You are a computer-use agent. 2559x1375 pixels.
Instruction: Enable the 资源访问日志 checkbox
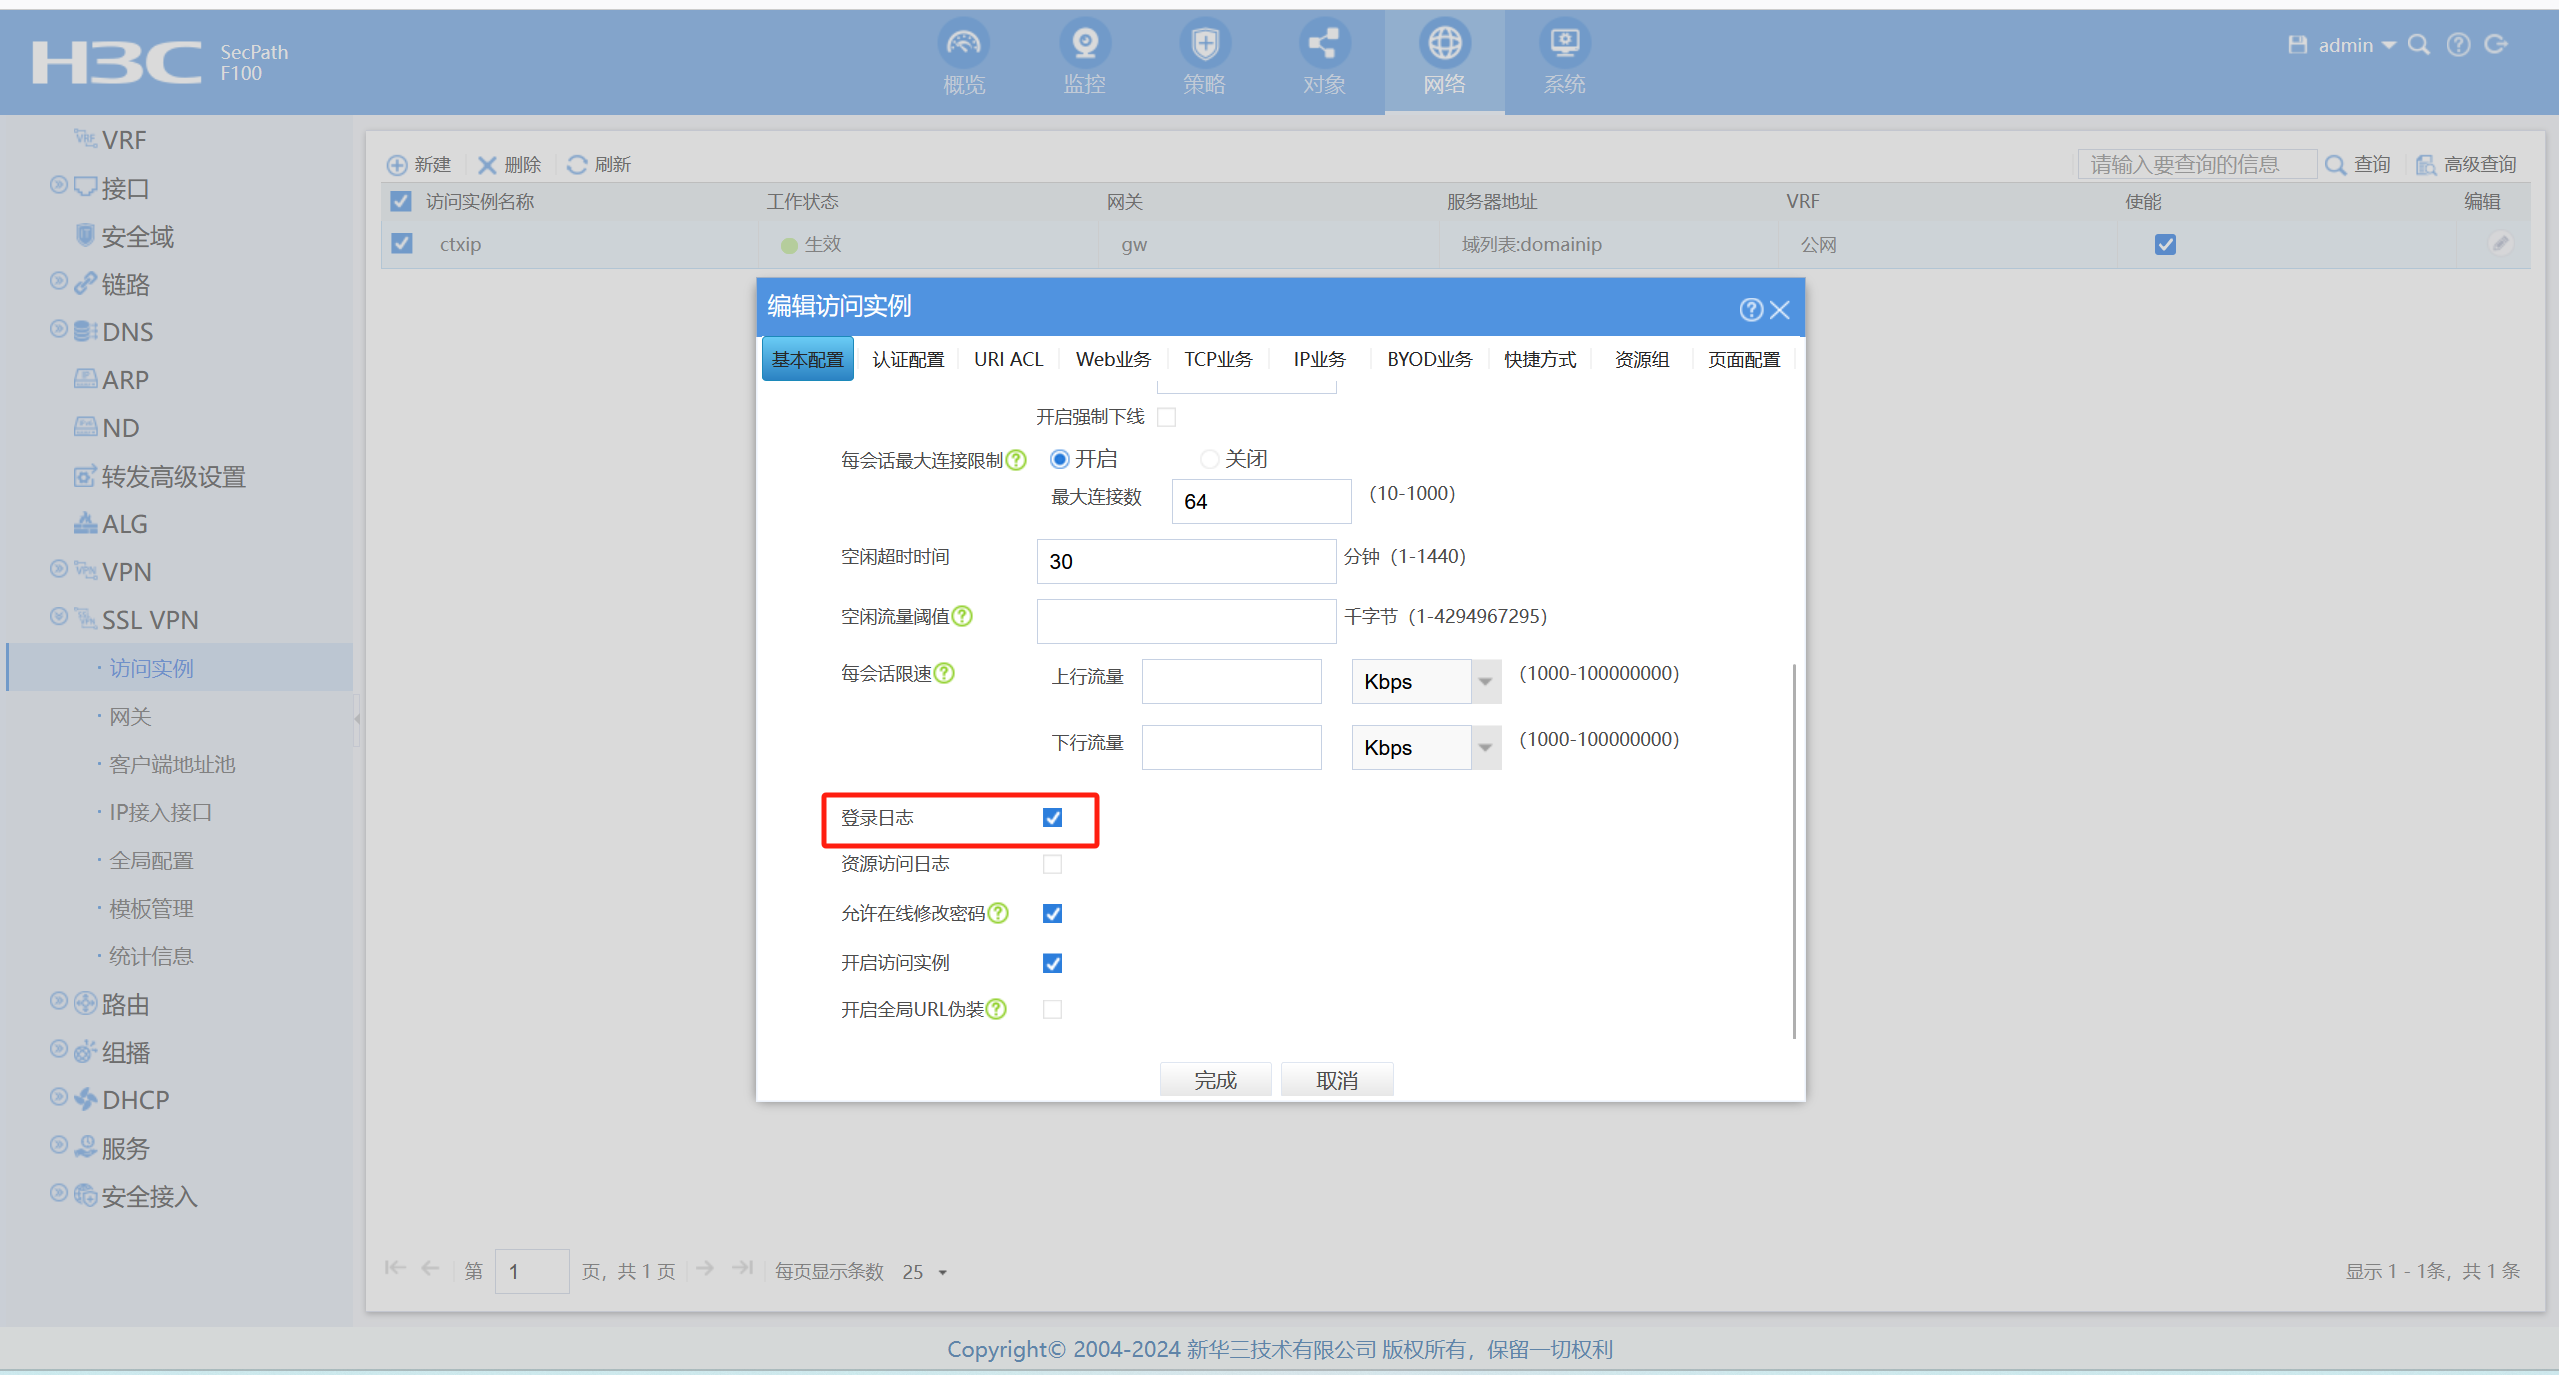tap(1052, 864)
